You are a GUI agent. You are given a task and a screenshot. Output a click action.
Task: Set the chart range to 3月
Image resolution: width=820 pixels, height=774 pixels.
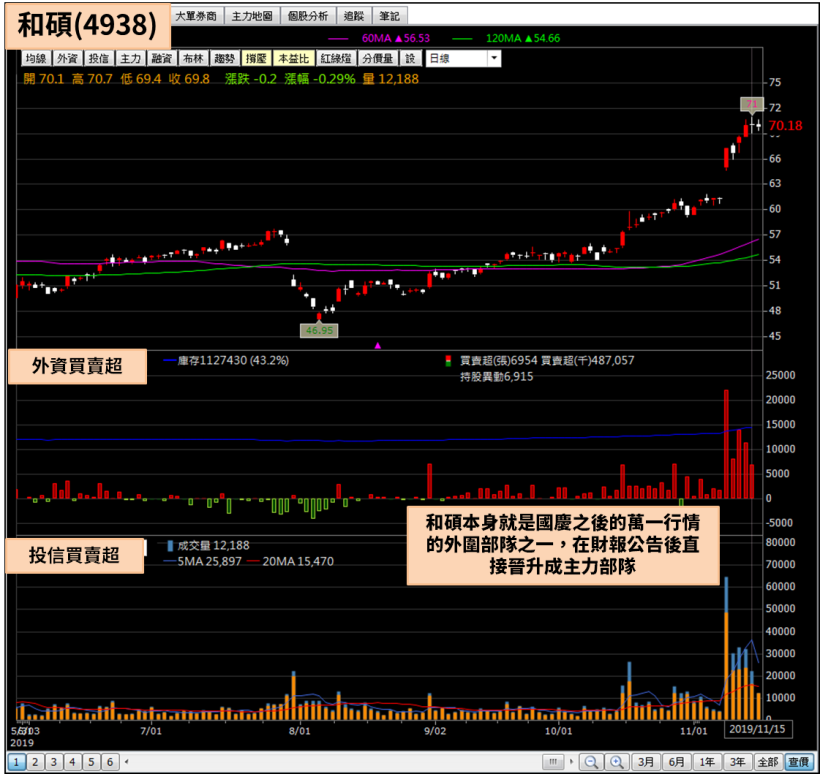[x=645, y=761]
